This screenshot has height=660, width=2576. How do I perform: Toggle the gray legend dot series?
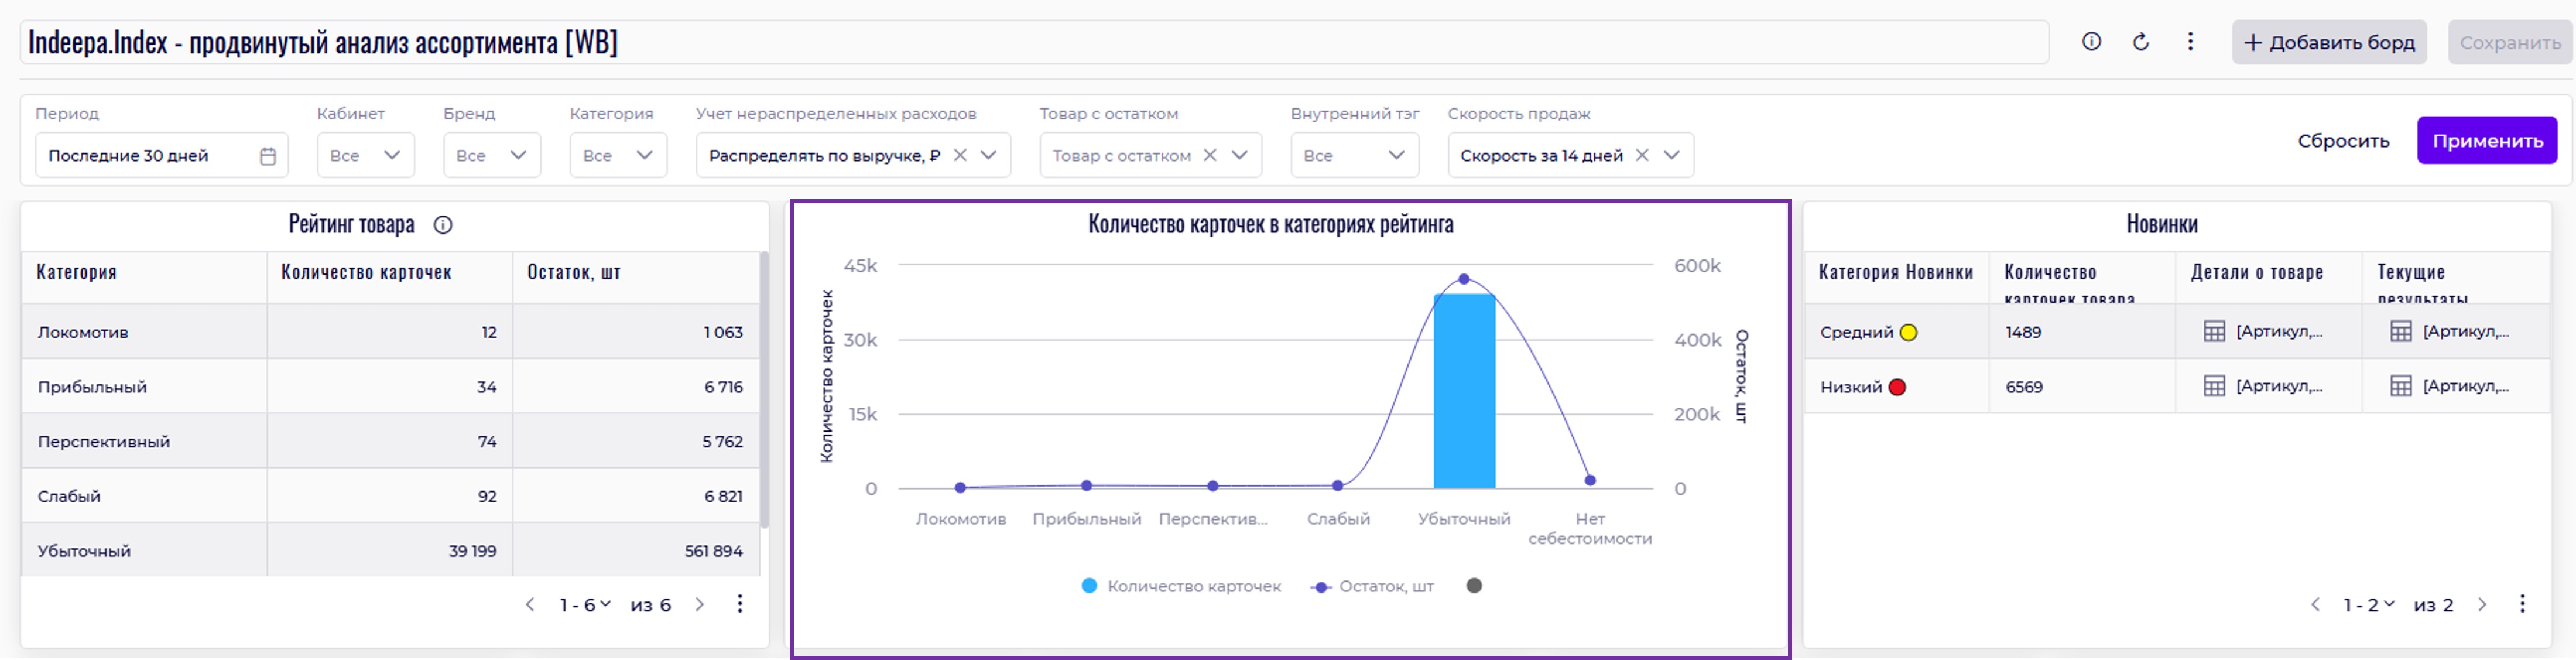pos(1474,586)
